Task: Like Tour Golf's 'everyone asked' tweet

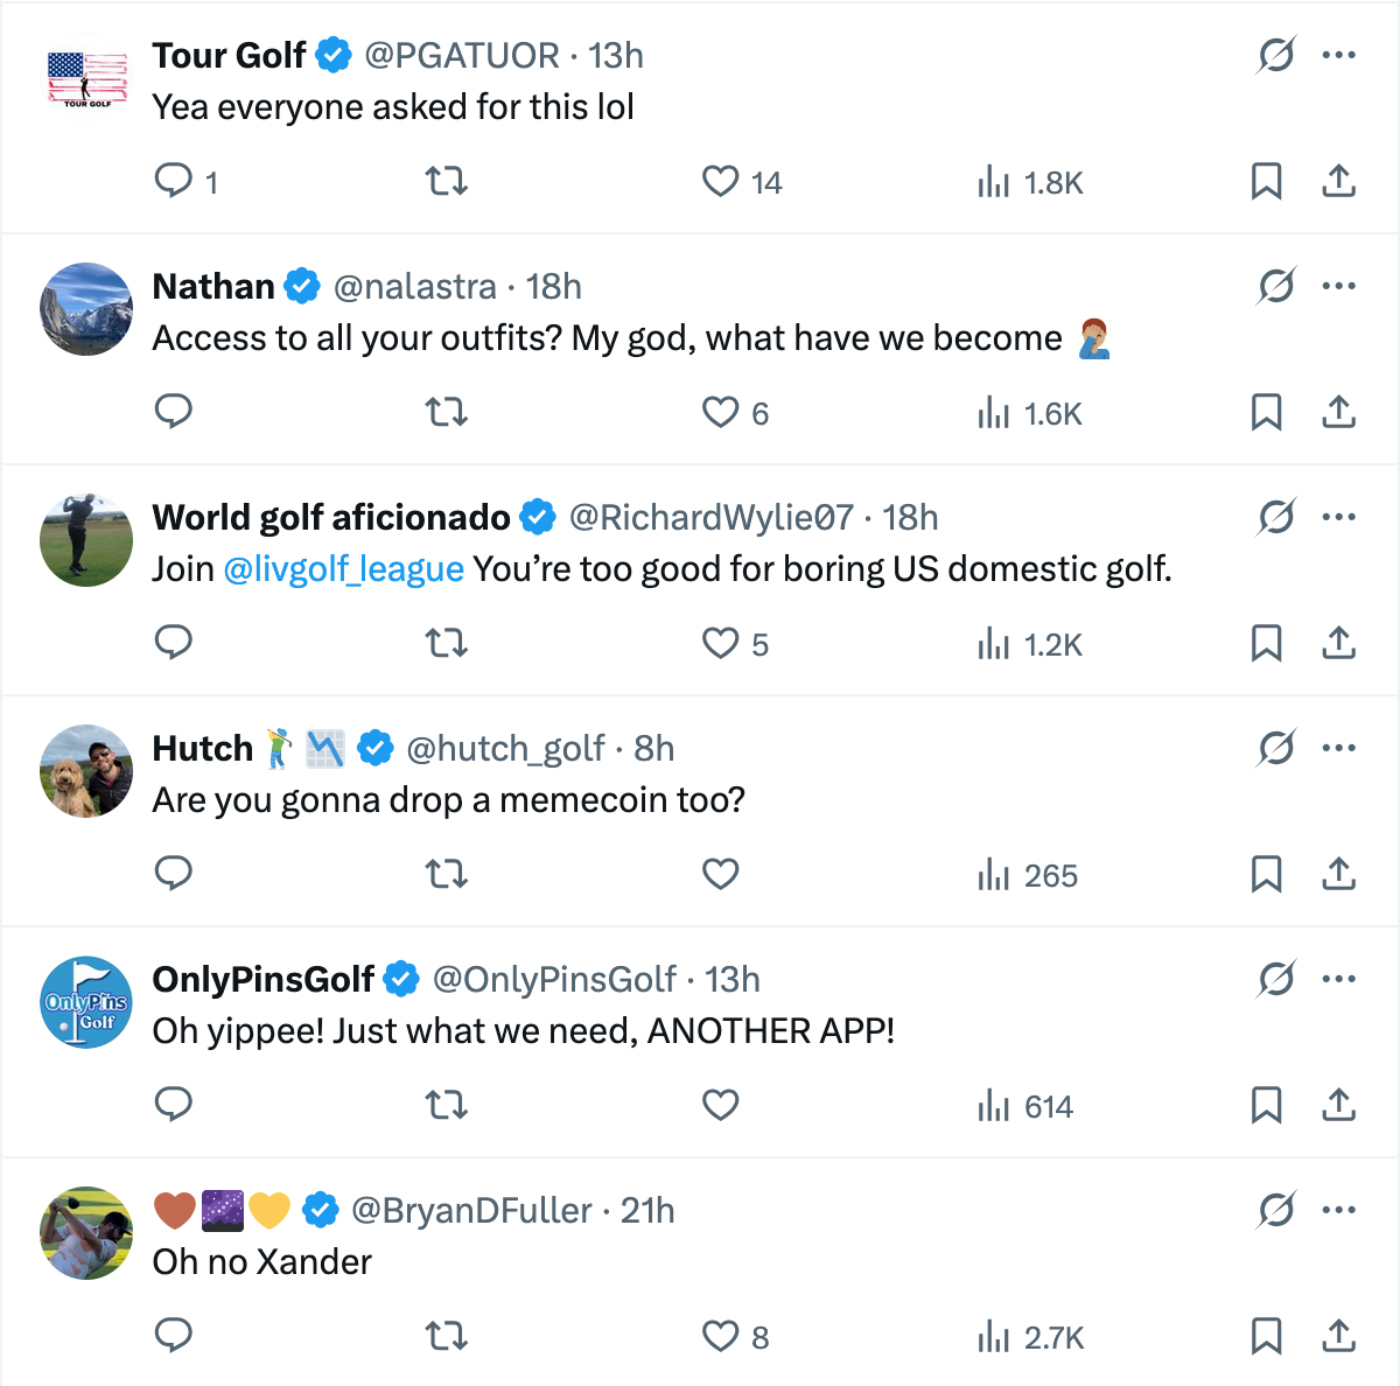Action: pyautogui.click(x=720, y=181)
